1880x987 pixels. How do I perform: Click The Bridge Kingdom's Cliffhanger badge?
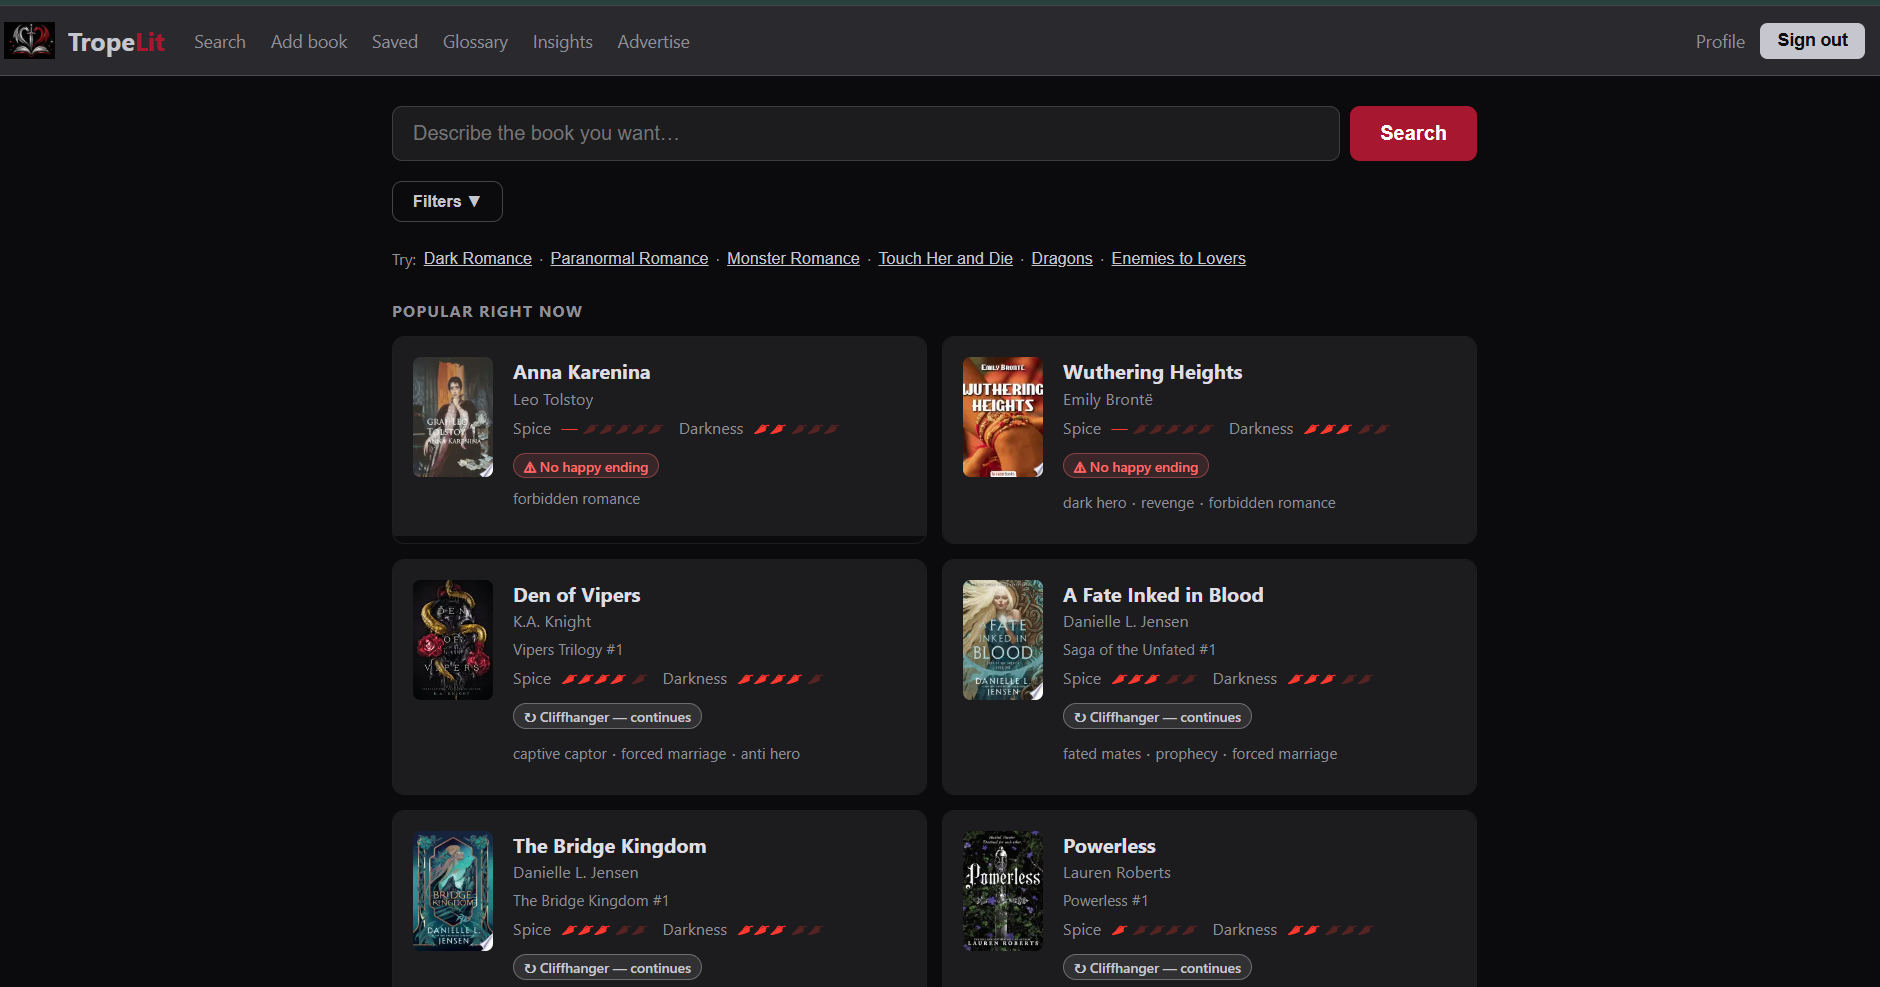[607, 968]
